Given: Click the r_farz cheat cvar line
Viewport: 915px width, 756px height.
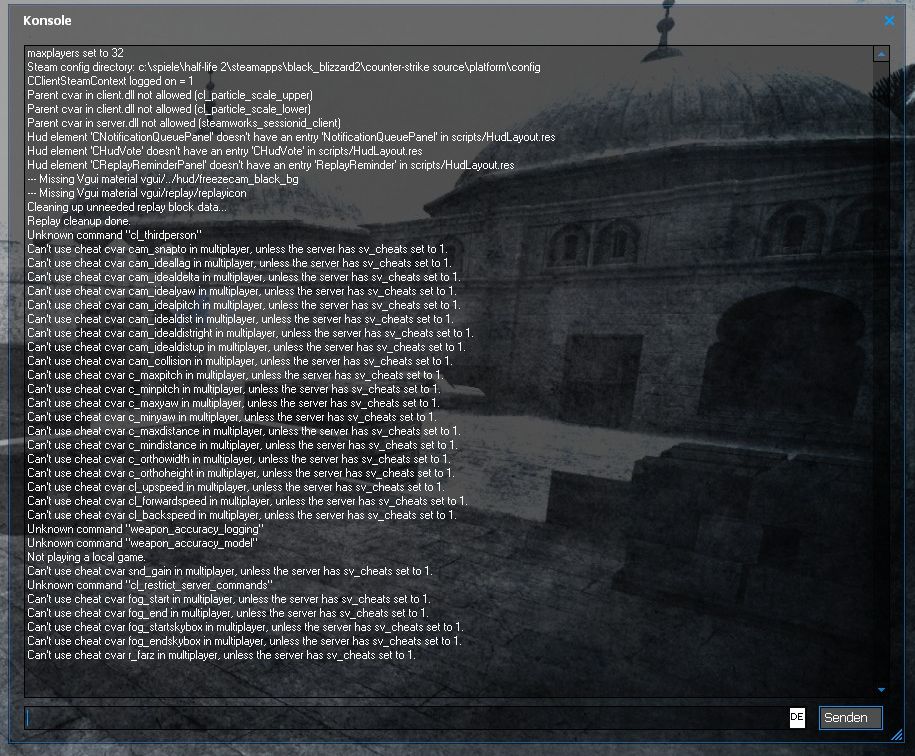Looking at the screenshot, I should click(220, 655).
